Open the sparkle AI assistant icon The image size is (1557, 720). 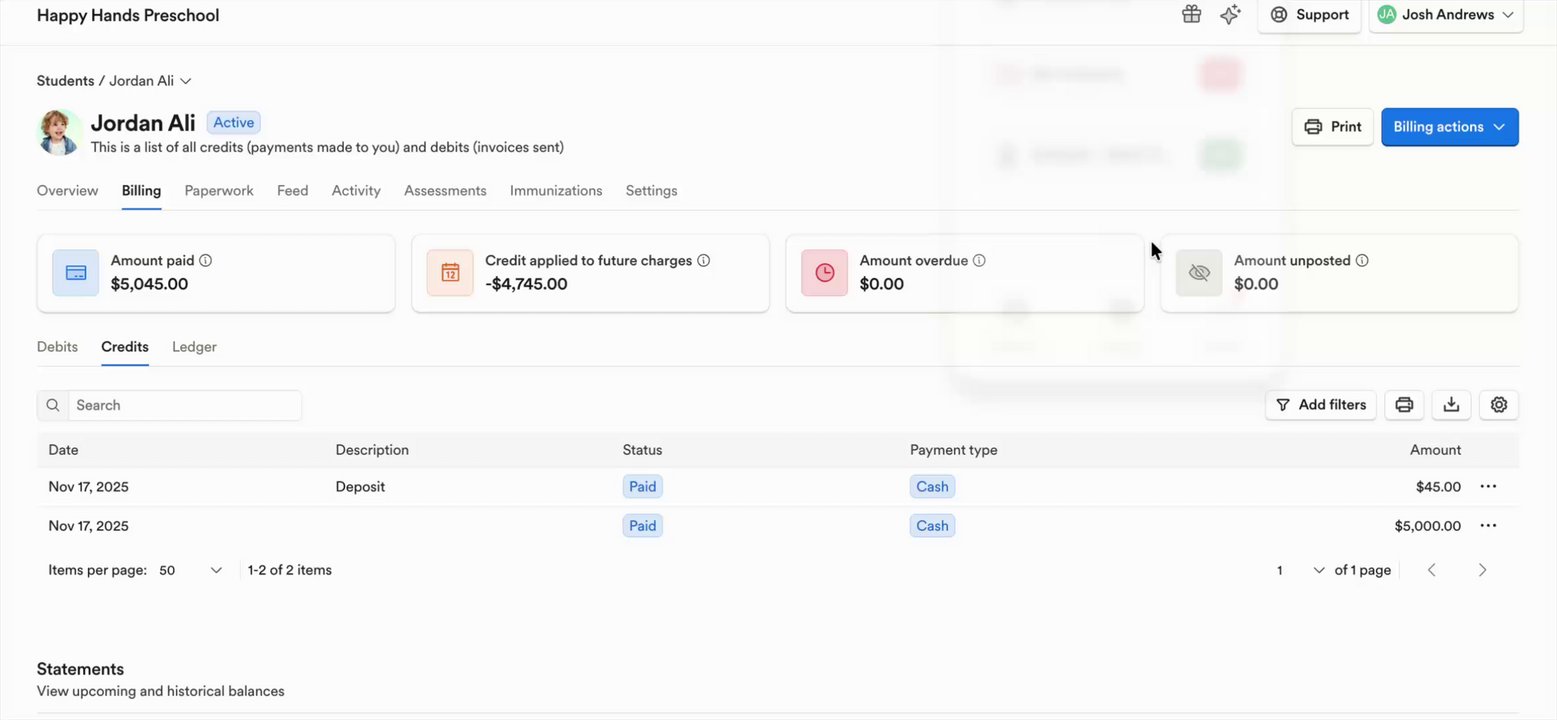point(1230,15)
